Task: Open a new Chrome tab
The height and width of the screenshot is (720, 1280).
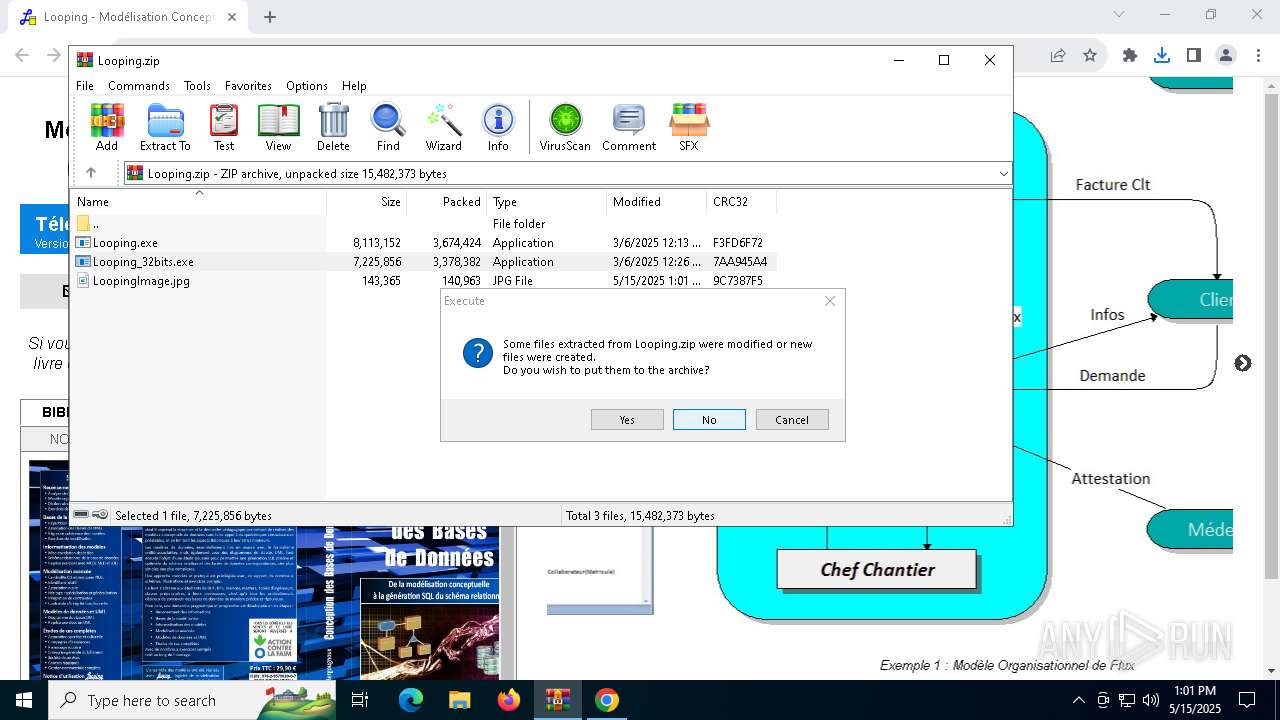Action: [x=270, y=17]
